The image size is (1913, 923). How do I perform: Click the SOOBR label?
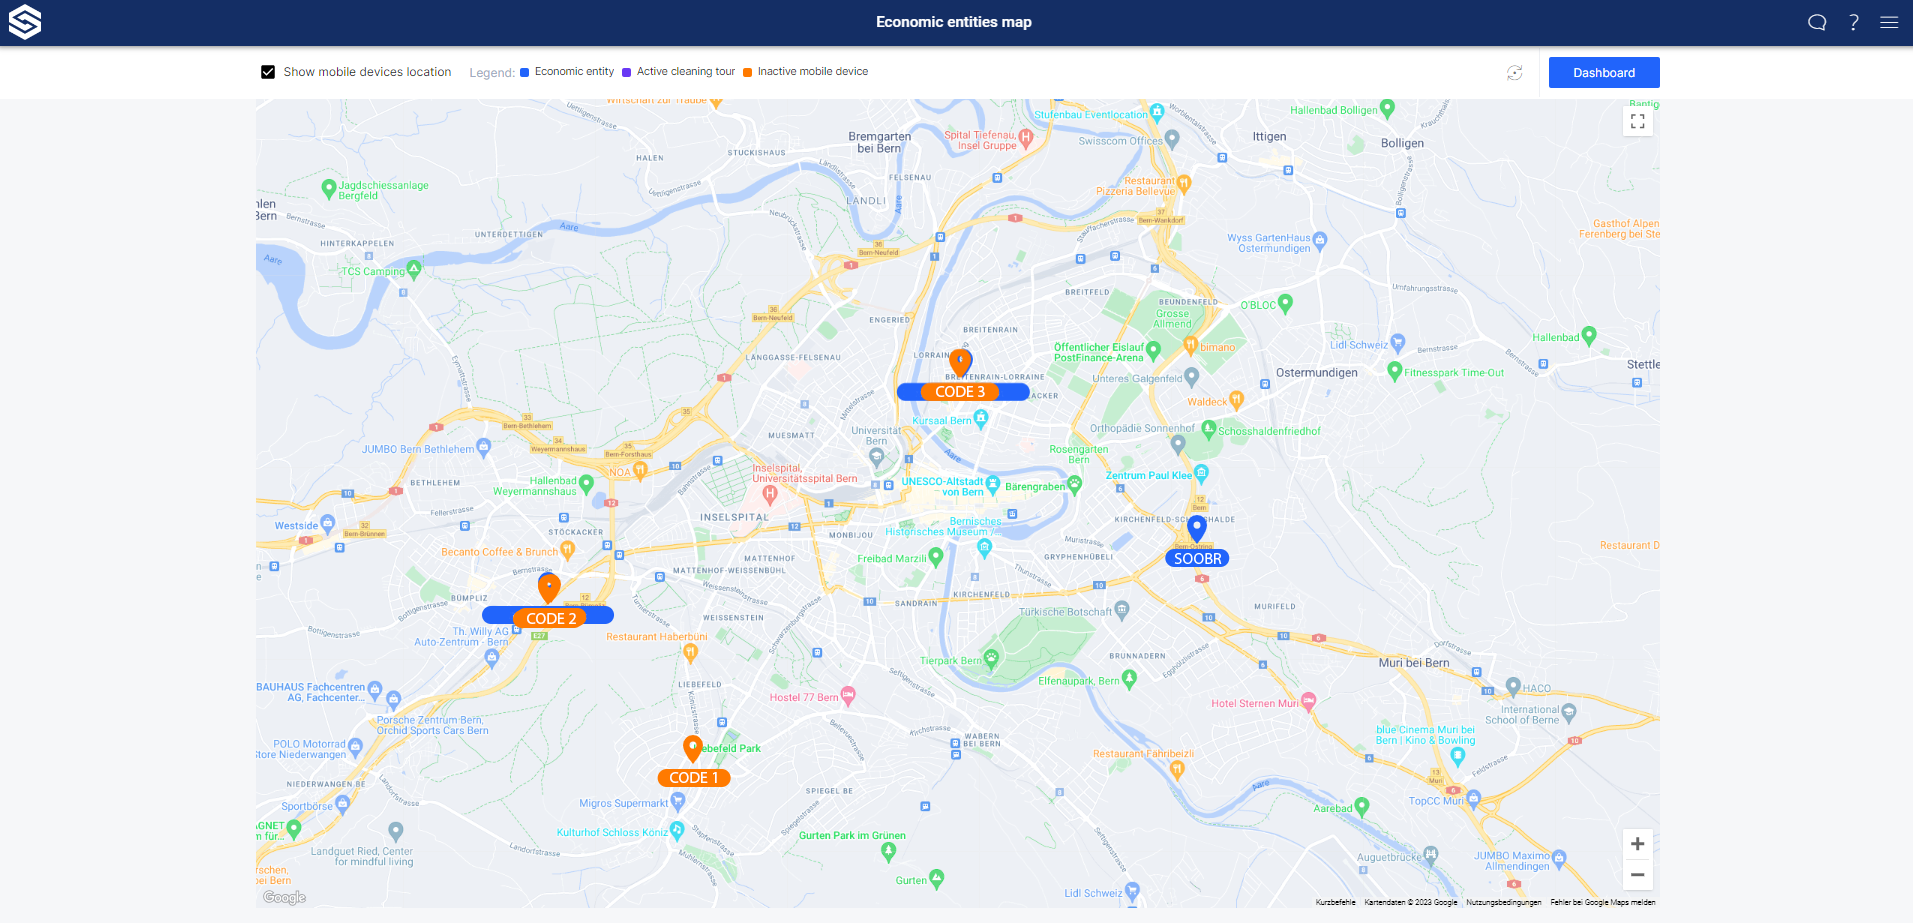(x=1197, y=559)
